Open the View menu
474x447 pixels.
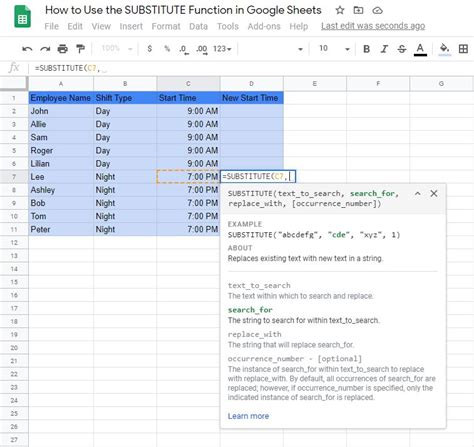[x=101, y=26]
